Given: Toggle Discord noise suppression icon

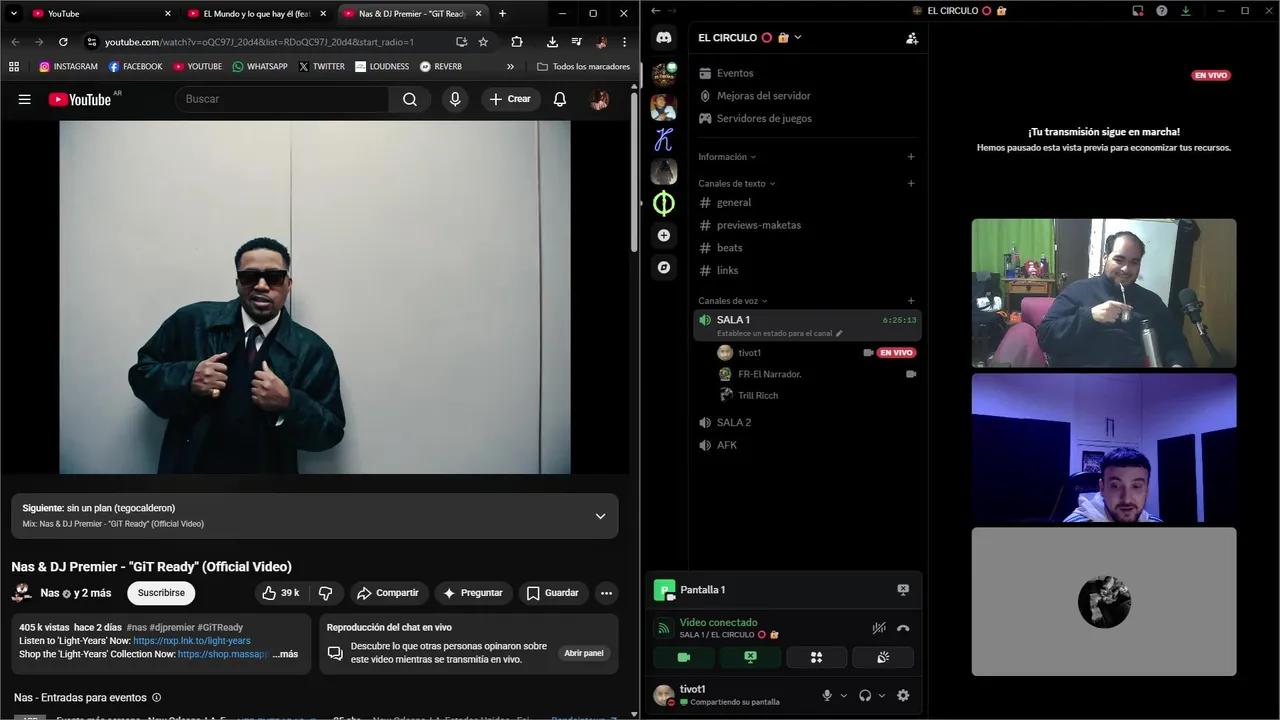Looking at the screenshot, I should click(x=879, y=628).
